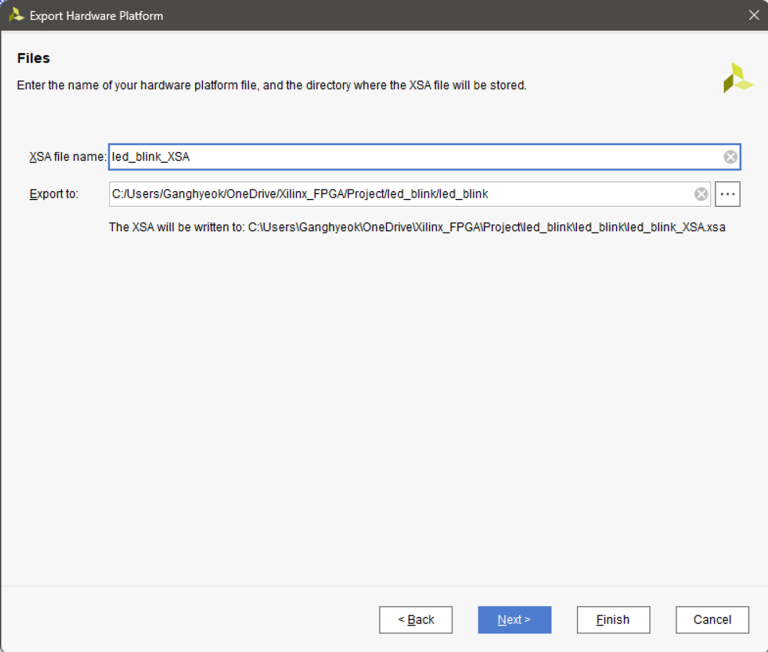Click the 'XSA file name:' label

coord(68,157)
